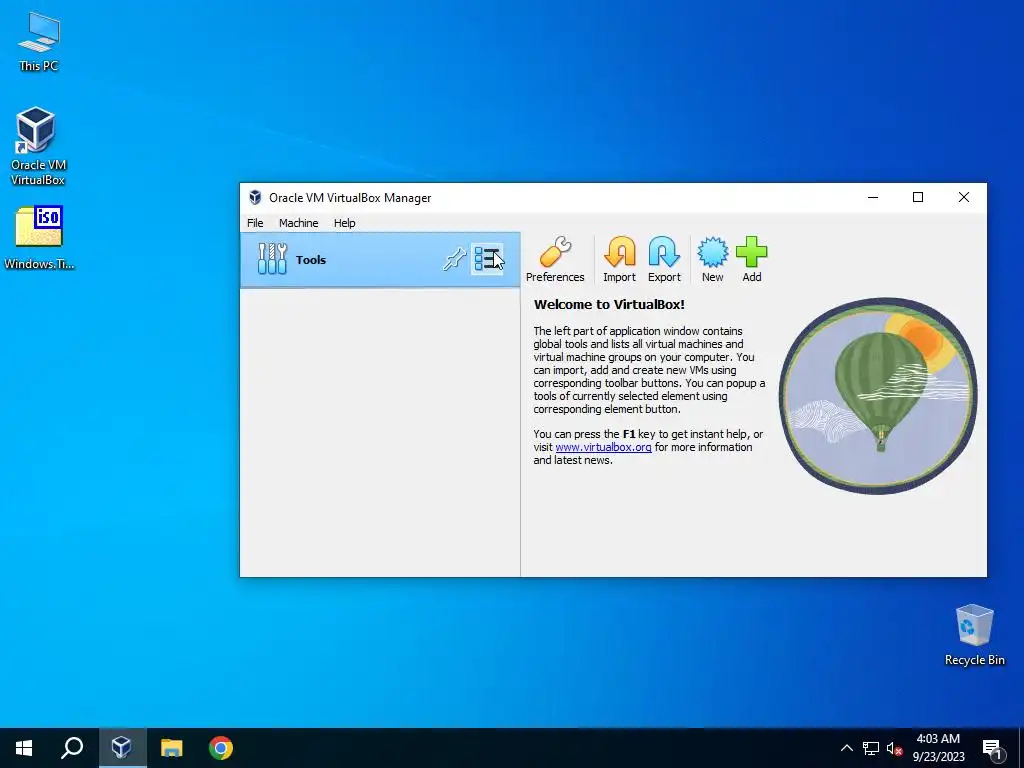This screenshot has height=768, width=1024.
Task: Minimize the VirtualBox Manager window
Action: (872, 197)
